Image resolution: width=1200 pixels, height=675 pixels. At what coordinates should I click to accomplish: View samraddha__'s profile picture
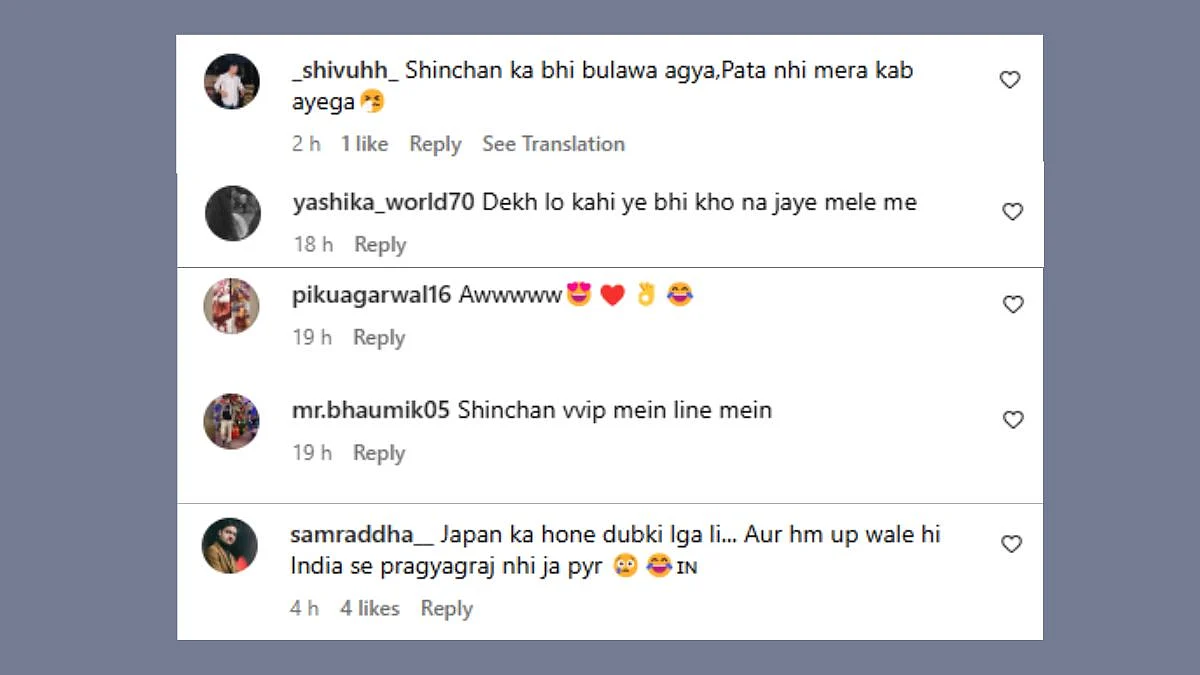tap(230, 545)
